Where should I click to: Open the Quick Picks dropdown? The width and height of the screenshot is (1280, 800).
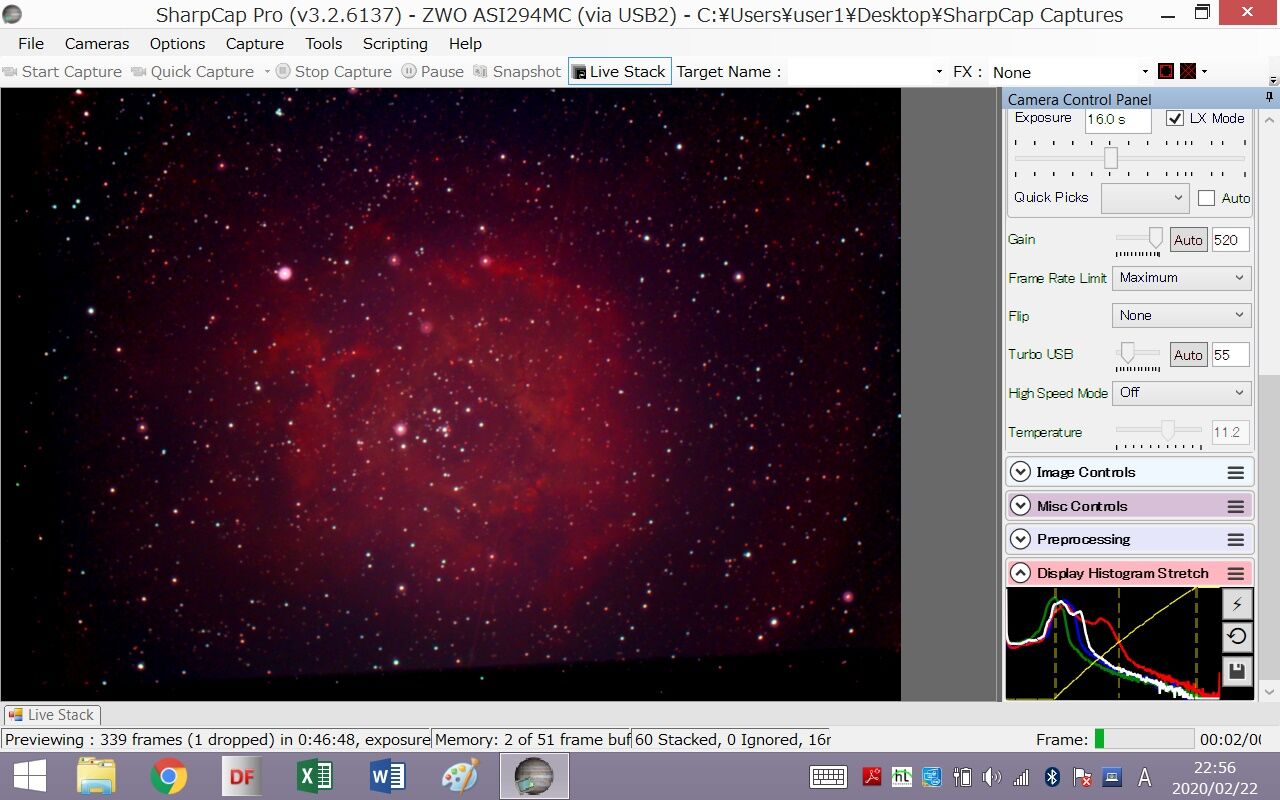click(1145, 198)
